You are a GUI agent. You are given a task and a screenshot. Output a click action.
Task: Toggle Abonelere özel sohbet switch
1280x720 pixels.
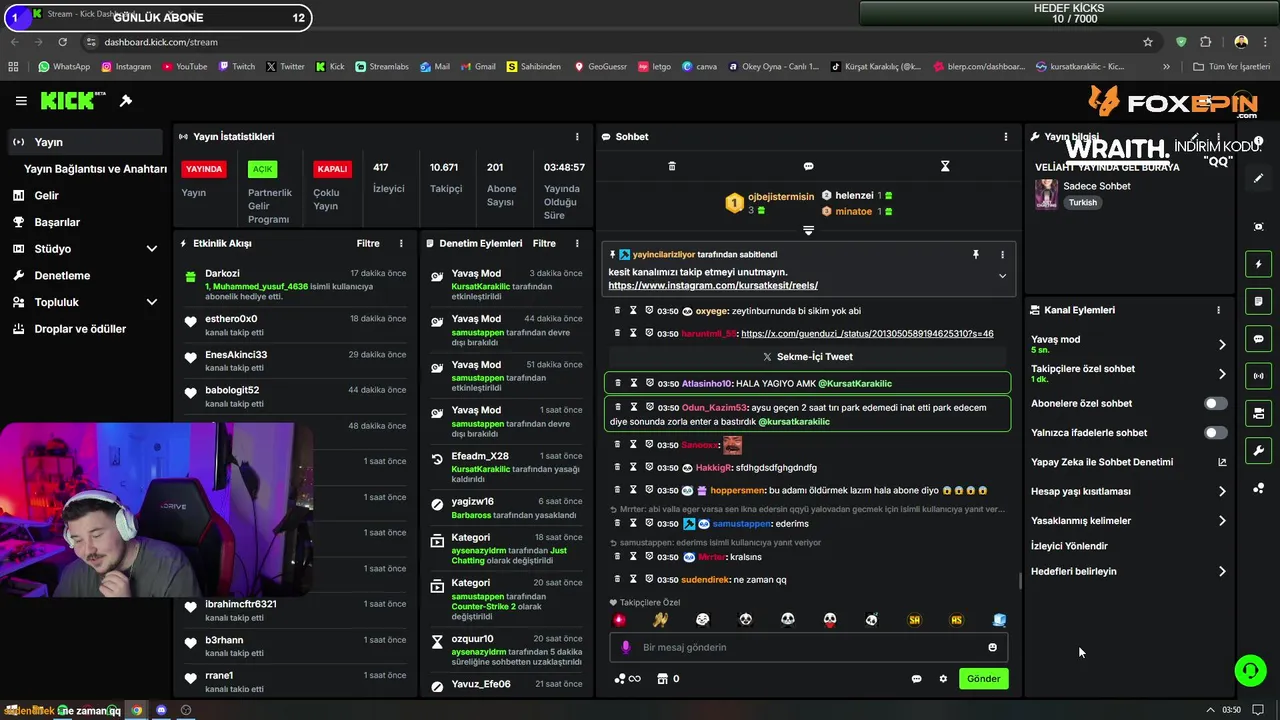(x=1215, y=404)
